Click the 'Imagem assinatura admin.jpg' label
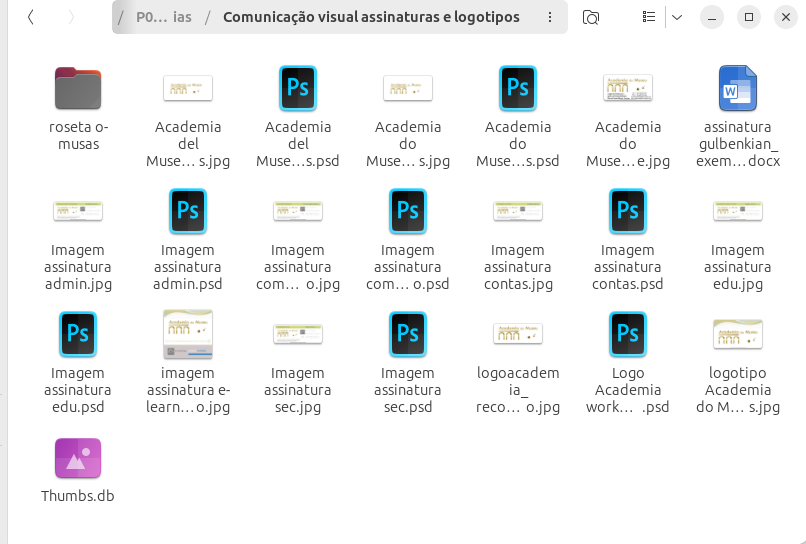This screenshot has width=806, height=544. 78,267
